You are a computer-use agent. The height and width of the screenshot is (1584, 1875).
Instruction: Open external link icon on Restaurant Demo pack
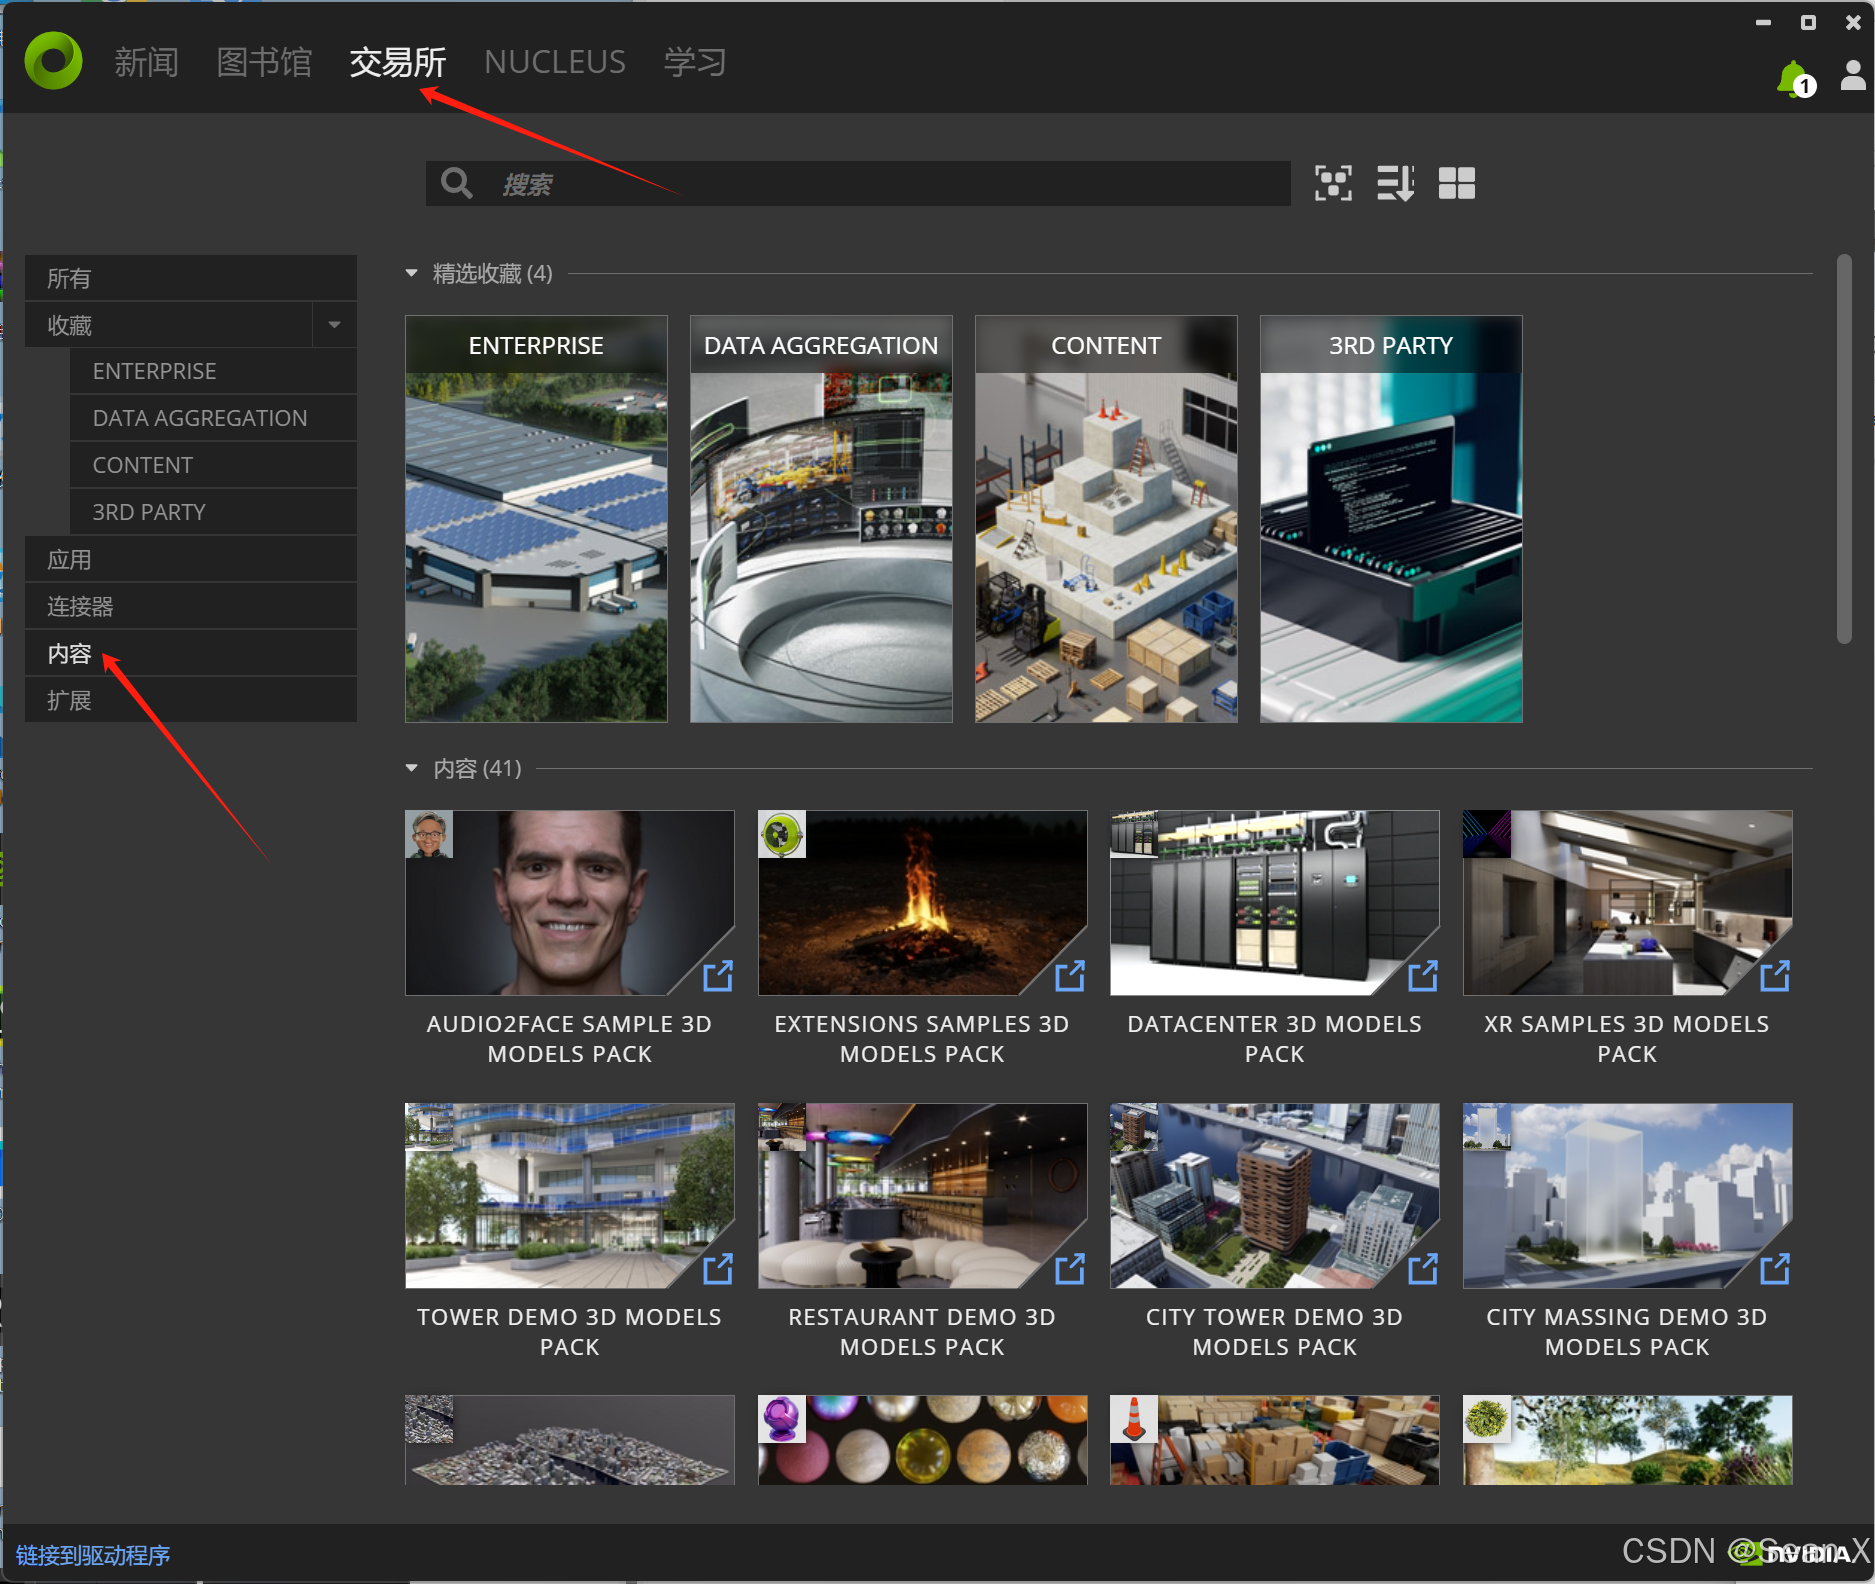1070,1268
